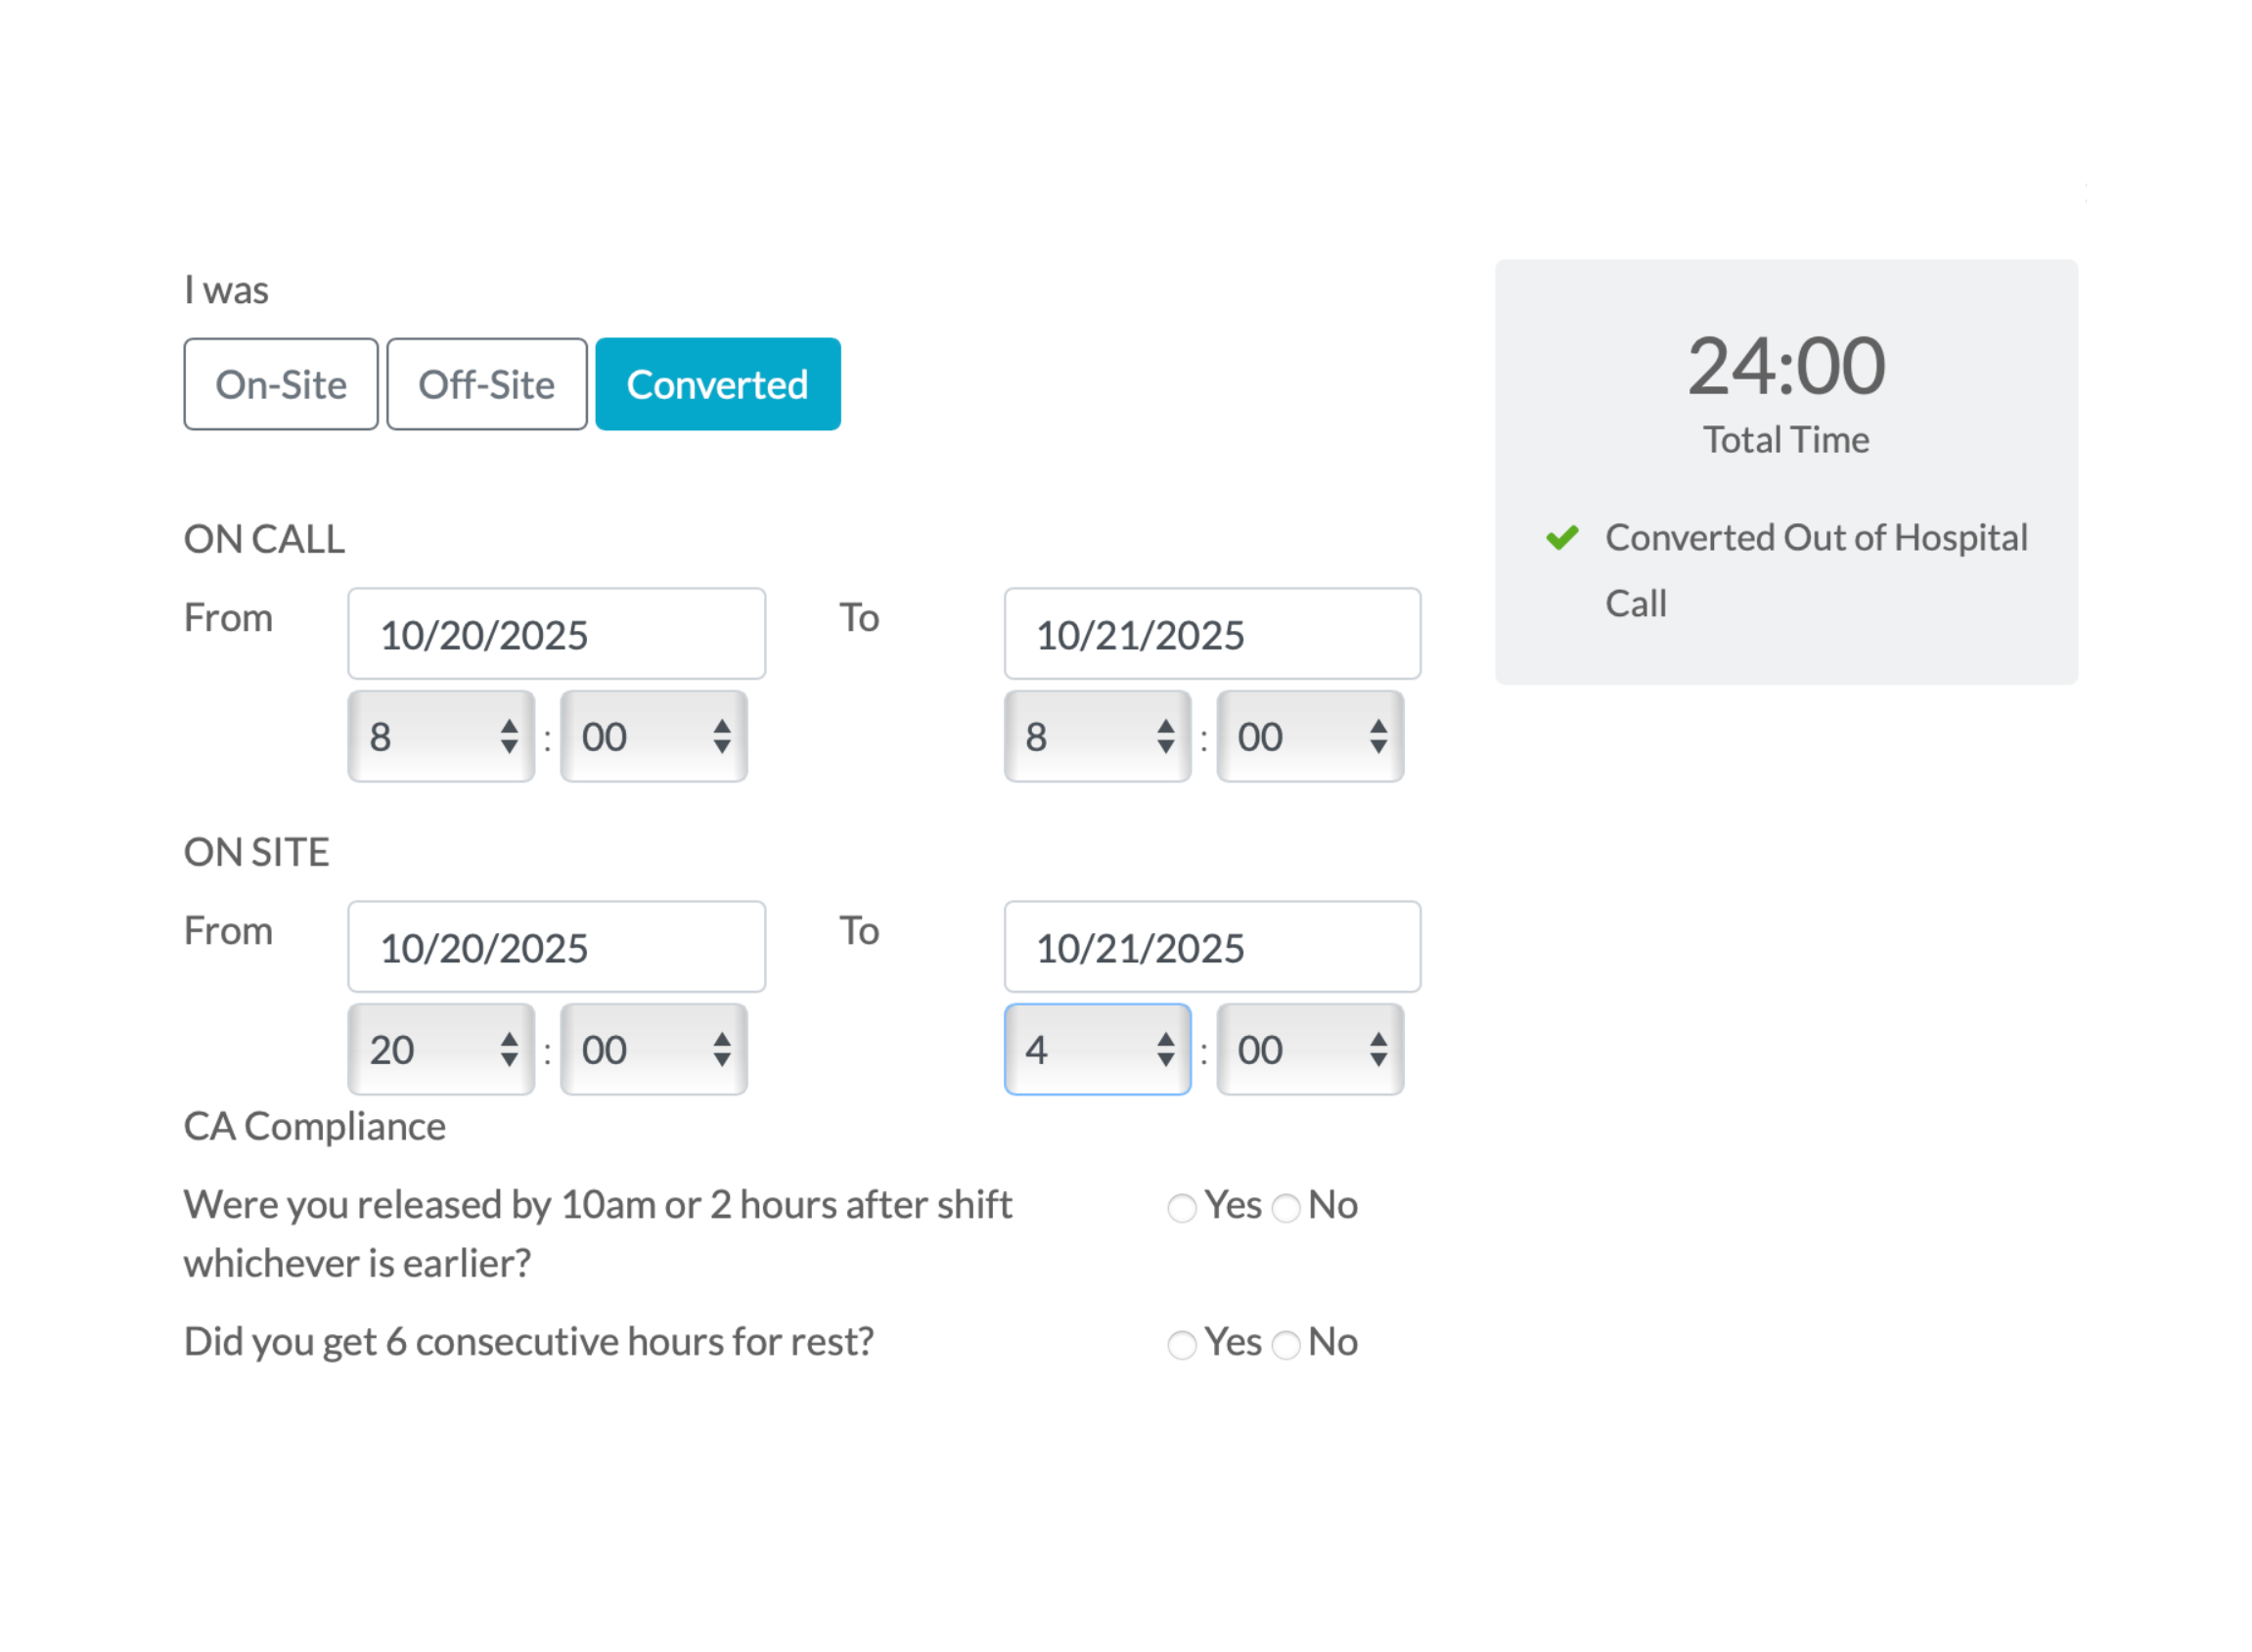2252x1652 pixels.
Task: Click the Converted Out of Hospital Call text
Action: [1816, 570]
